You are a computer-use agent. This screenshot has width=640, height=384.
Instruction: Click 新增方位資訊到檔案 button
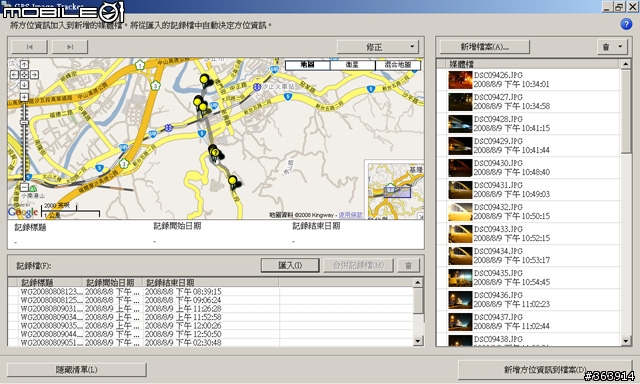coord(544,370)
